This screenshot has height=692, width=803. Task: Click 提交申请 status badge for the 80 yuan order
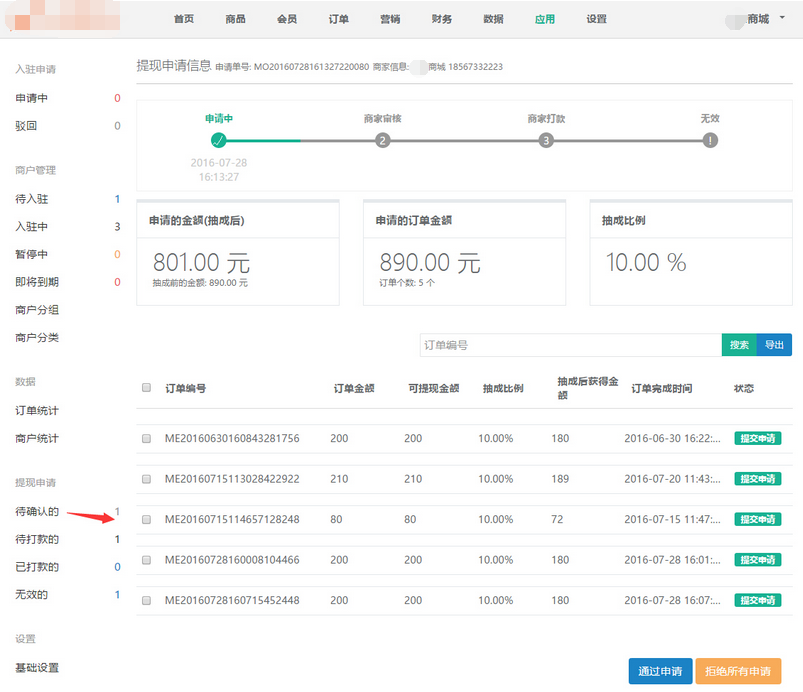[x=758, y=520]
